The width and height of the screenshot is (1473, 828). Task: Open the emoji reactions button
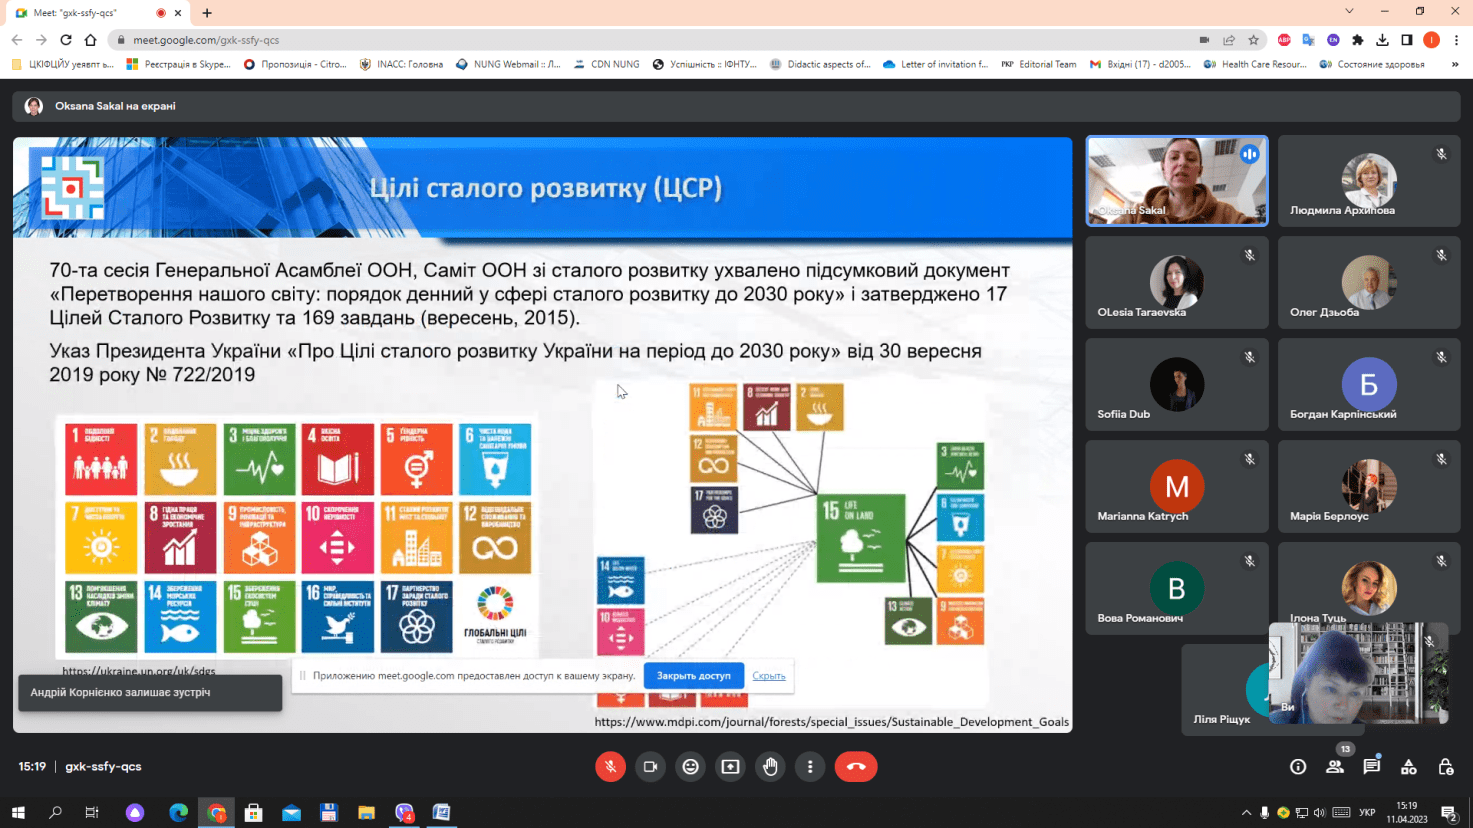coord(690,766)
